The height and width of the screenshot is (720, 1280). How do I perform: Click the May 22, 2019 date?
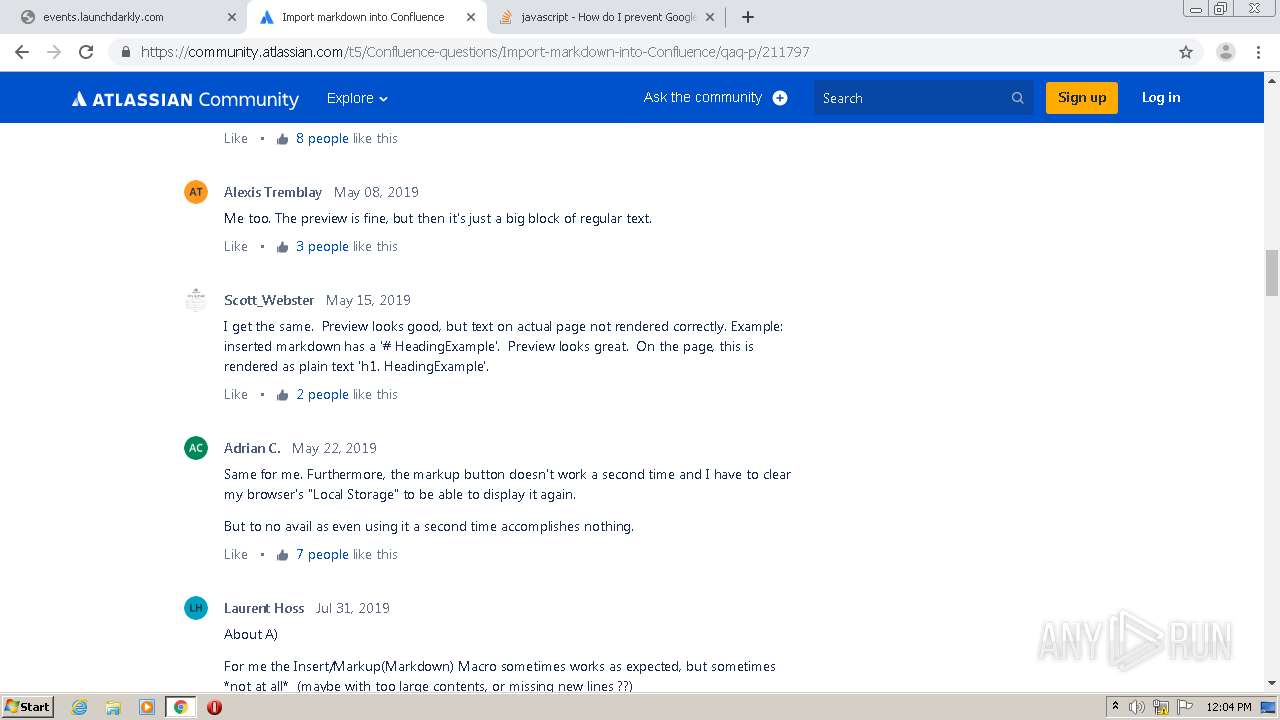coord(334,448)
